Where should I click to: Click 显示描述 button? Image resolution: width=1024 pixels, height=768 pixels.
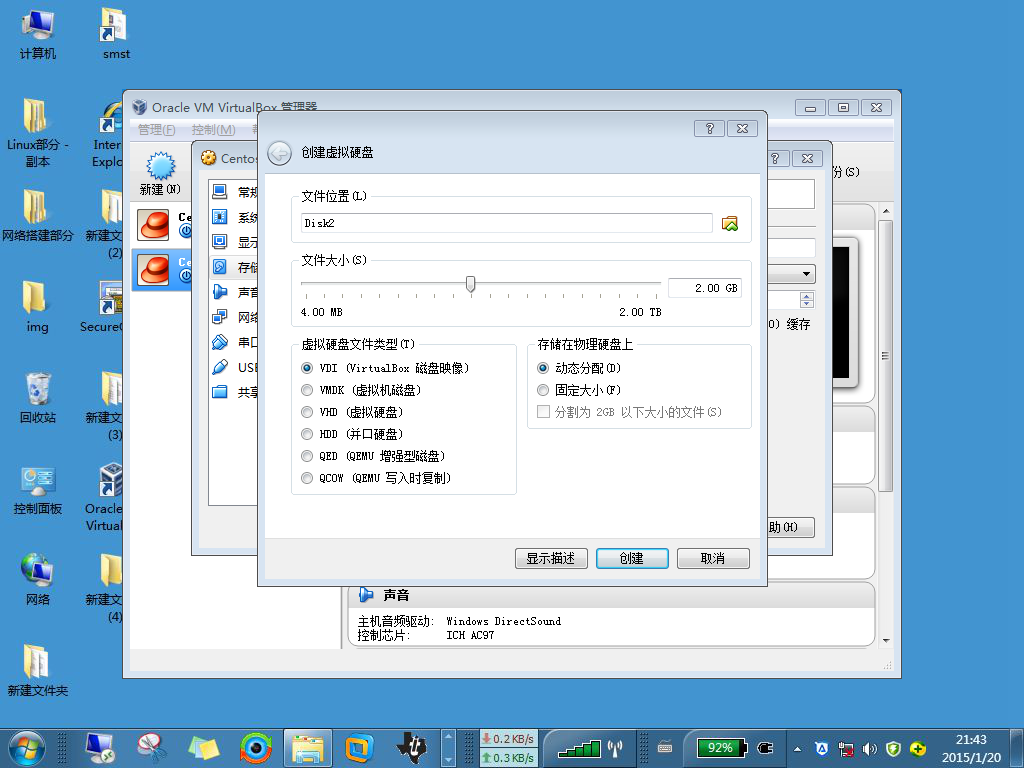point(551,558)
